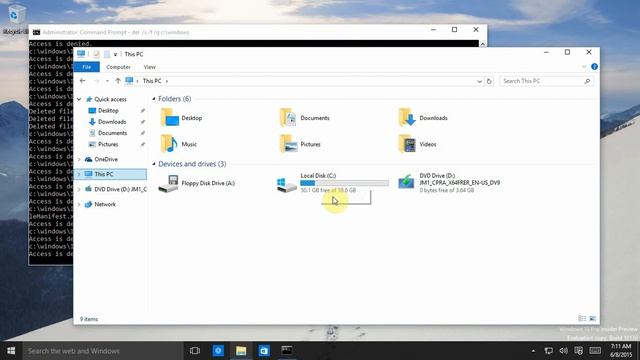Open the volume control in system tray
640x360 pixels.
coord(564,351)
